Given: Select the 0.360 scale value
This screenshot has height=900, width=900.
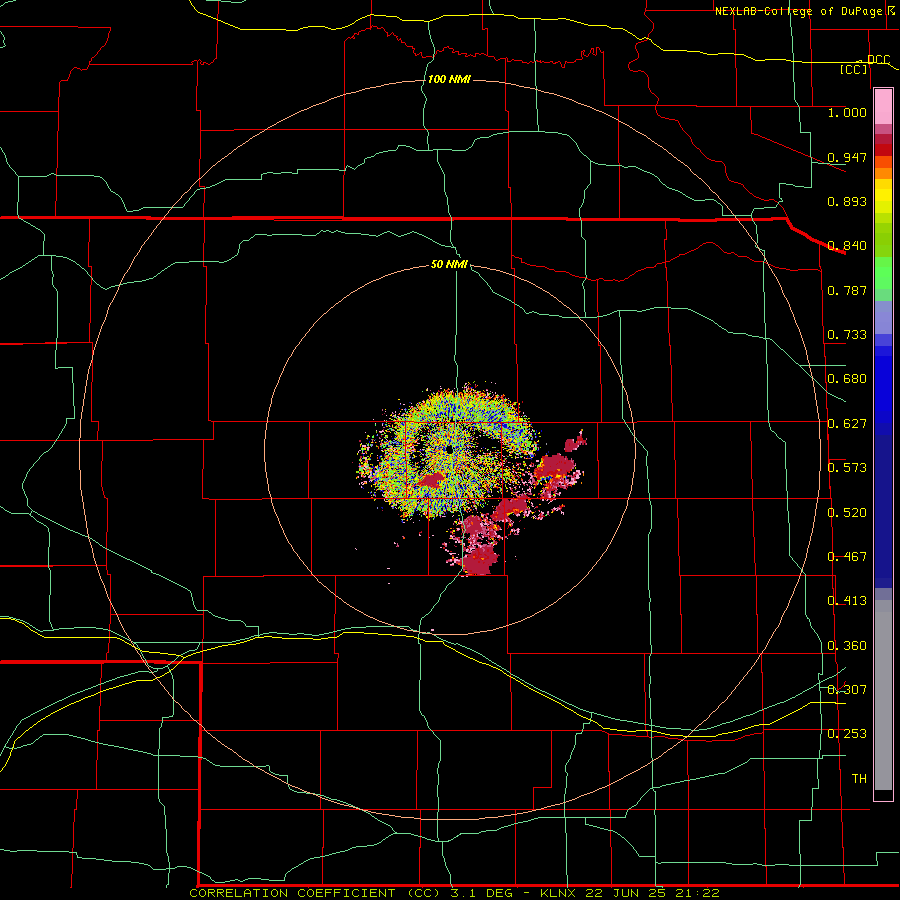Looking at the screenshot, I should (847, 645).
